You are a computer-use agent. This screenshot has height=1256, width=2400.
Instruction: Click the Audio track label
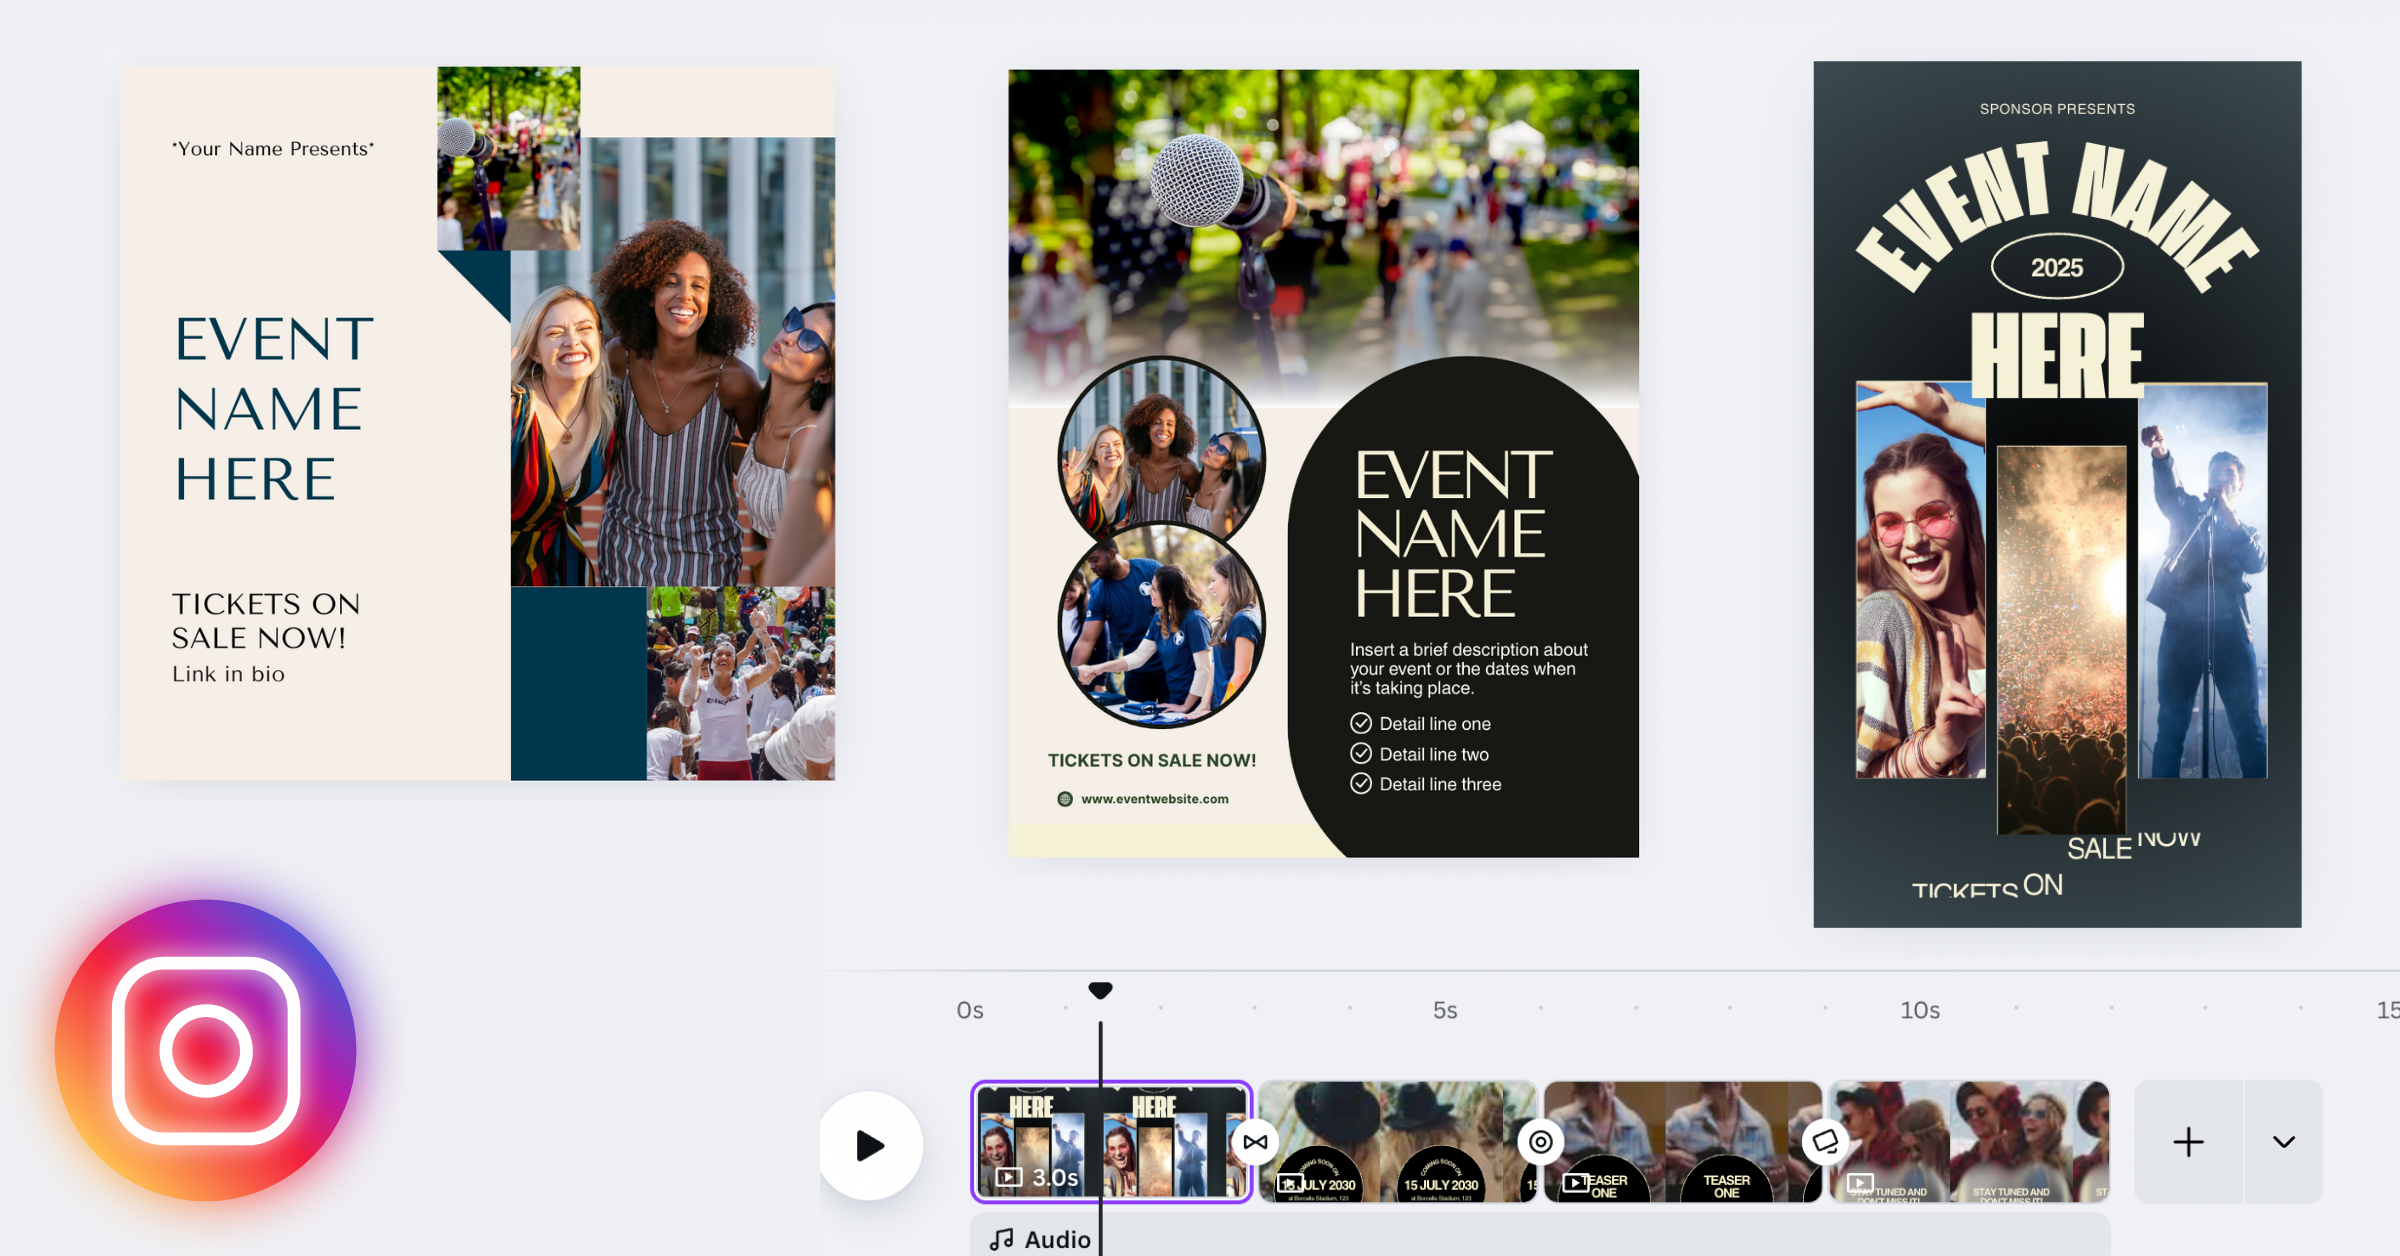point(1057,1240)
